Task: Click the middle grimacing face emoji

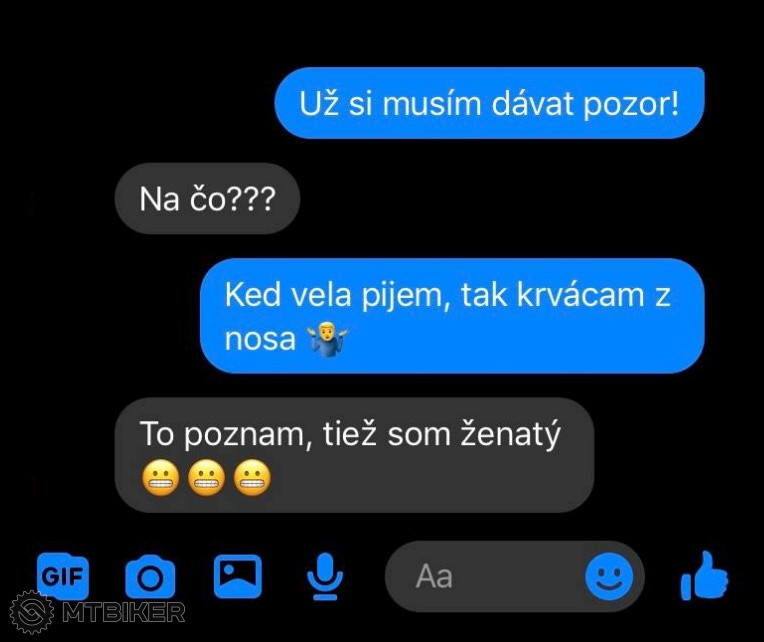Action: (206, 478)
